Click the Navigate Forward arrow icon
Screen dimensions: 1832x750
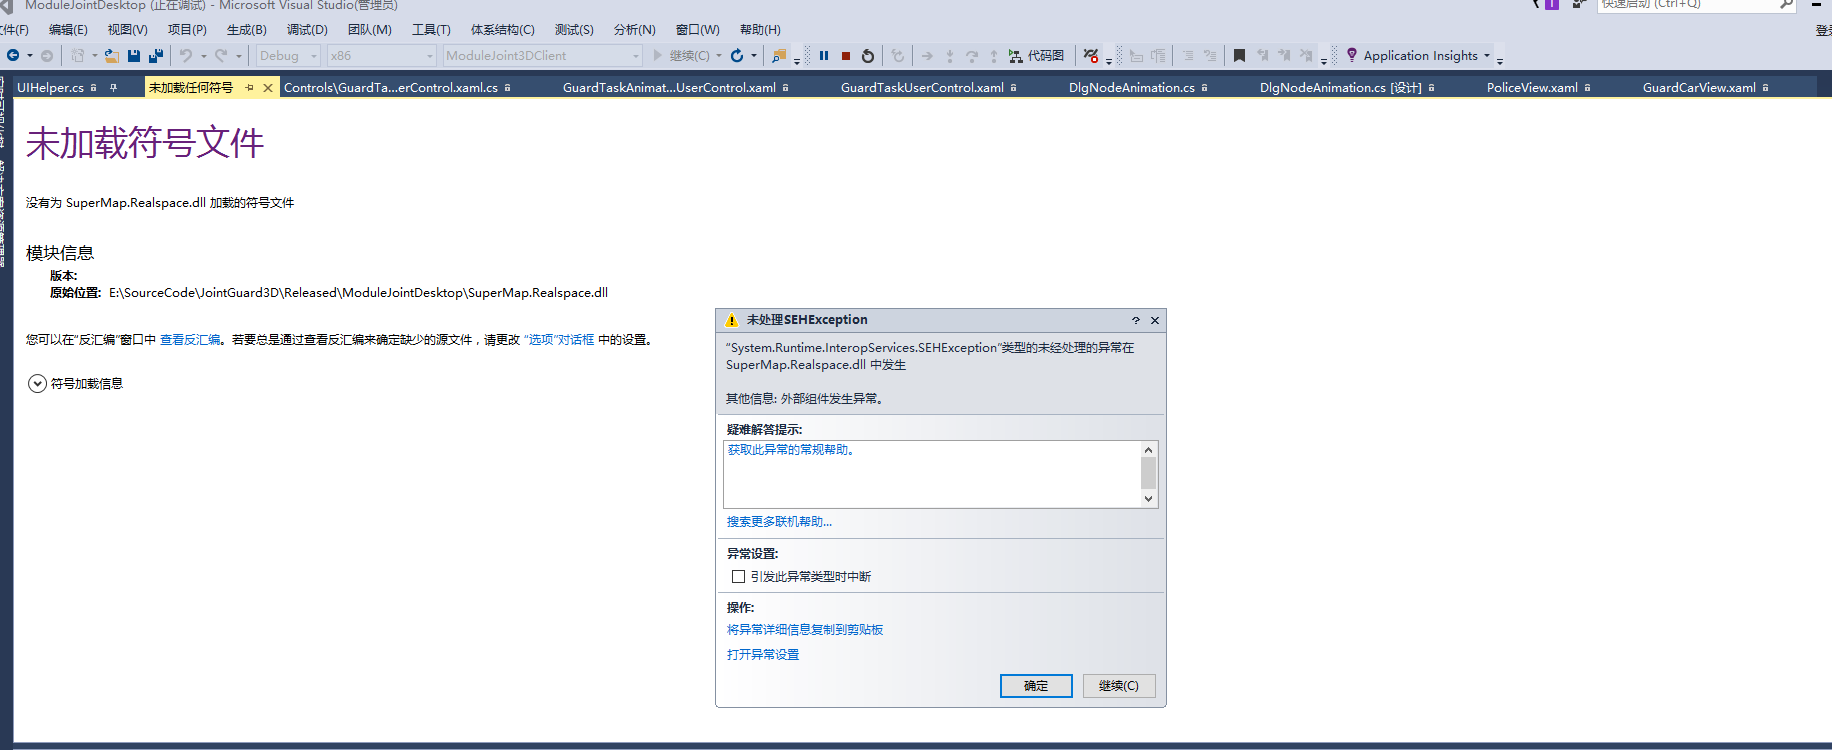pos(47,56)
